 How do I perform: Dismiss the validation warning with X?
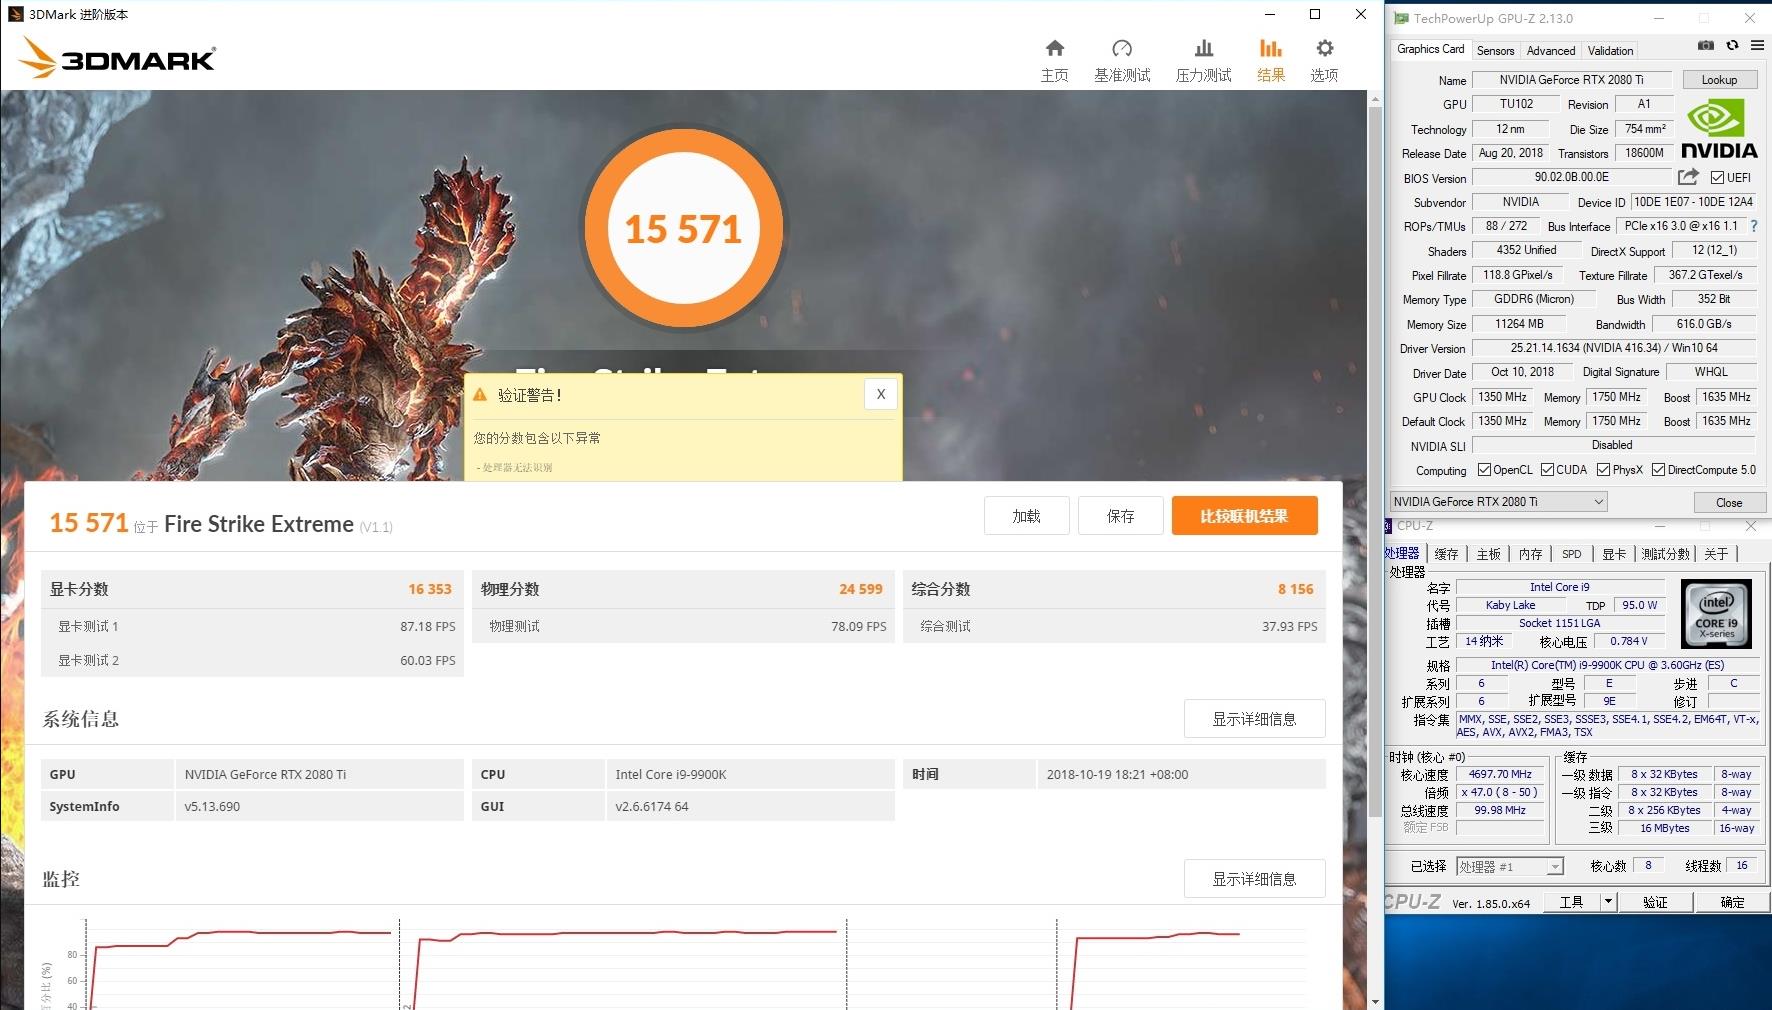(x=880, y=394)
